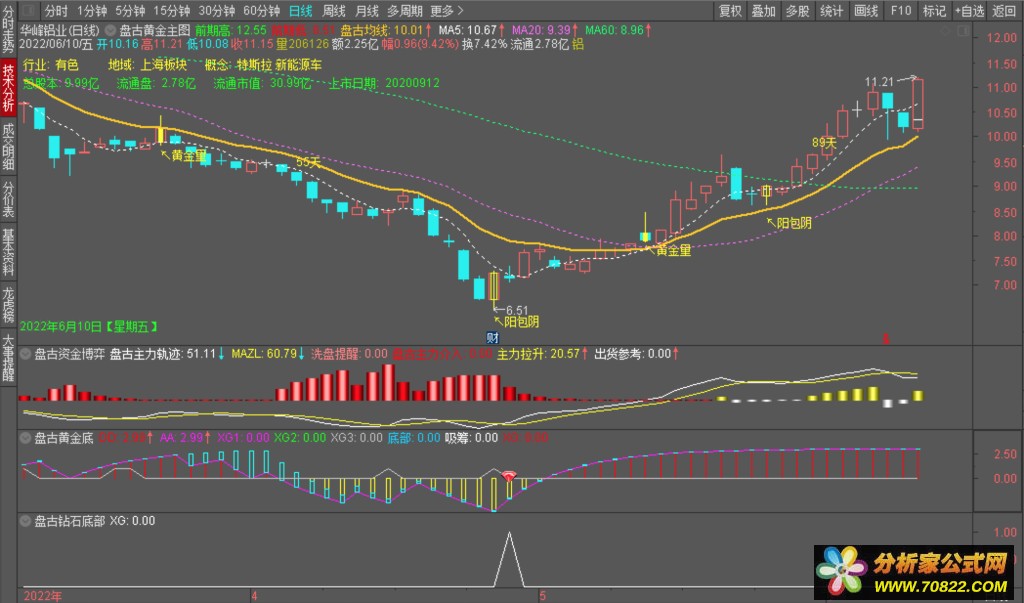This screenshot has width=1024, height=603.
Task: Click the 返回 back button
Action: click(1004, 10)
